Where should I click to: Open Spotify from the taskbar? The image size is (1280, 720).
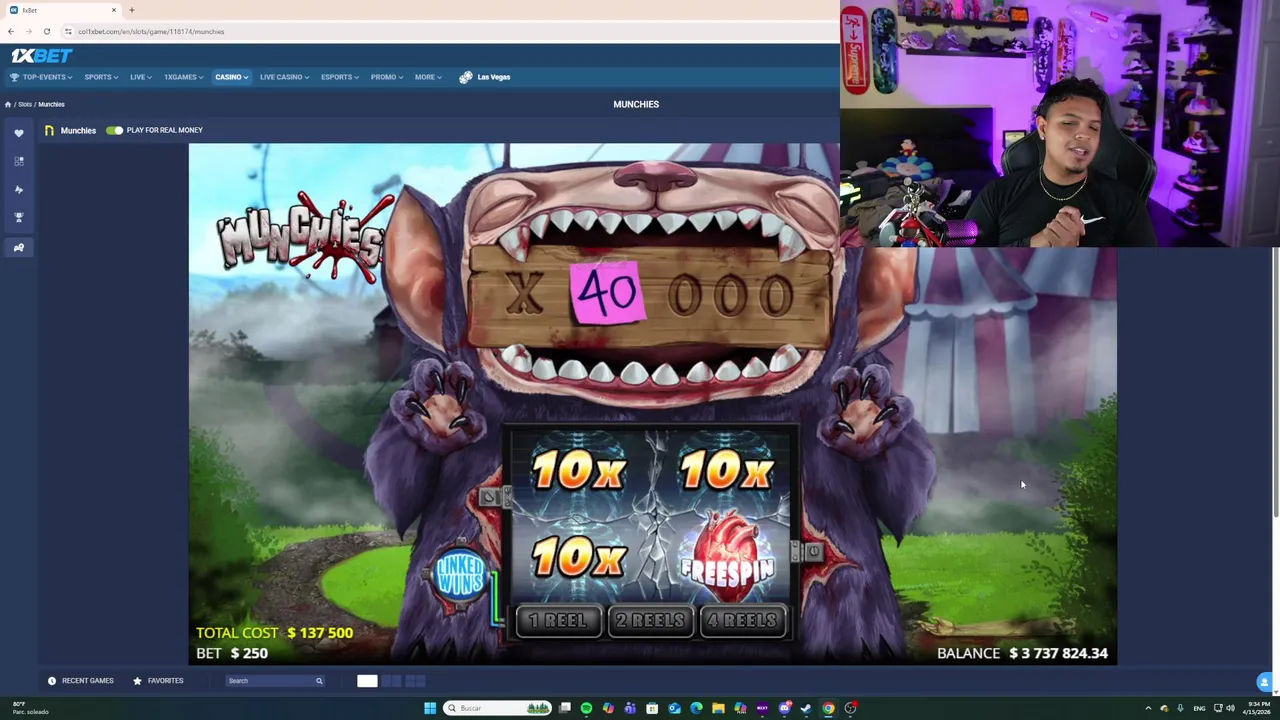[586, 708]
